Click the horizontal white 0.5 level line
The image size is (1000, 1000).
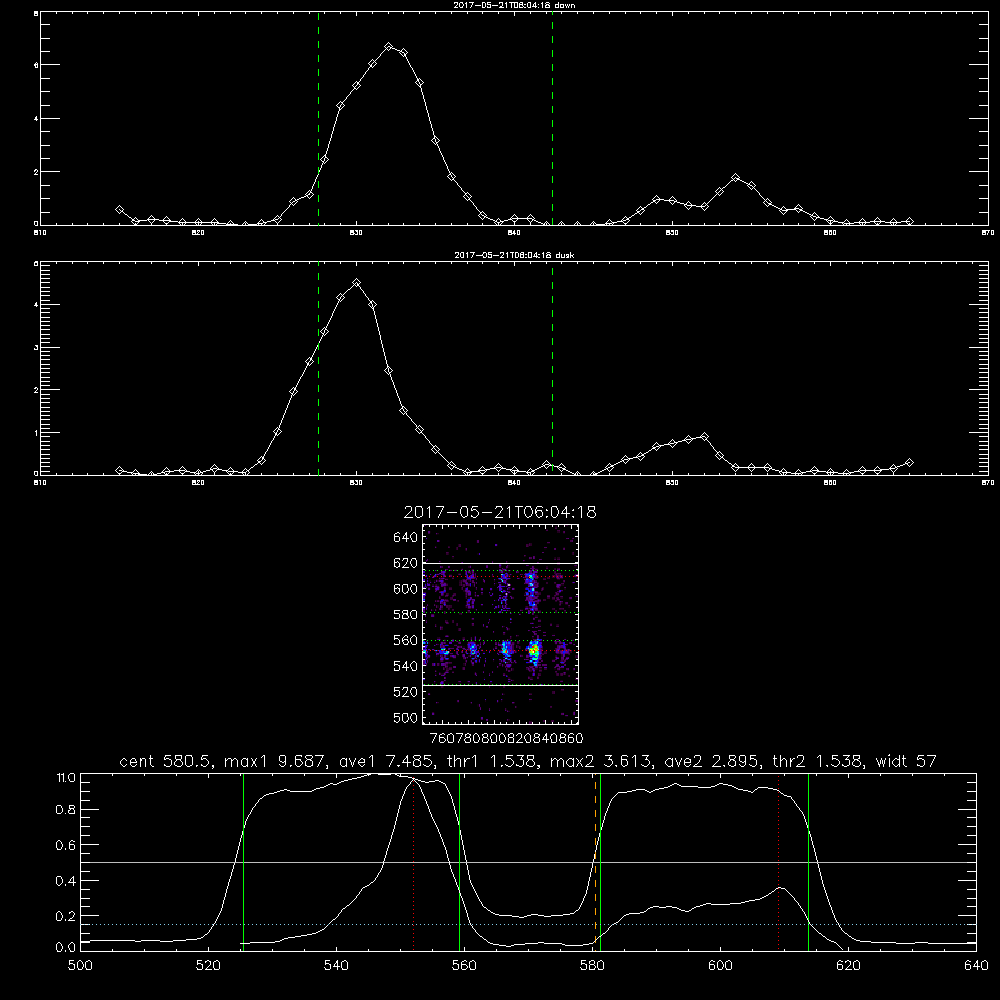(x=529, y=862)
